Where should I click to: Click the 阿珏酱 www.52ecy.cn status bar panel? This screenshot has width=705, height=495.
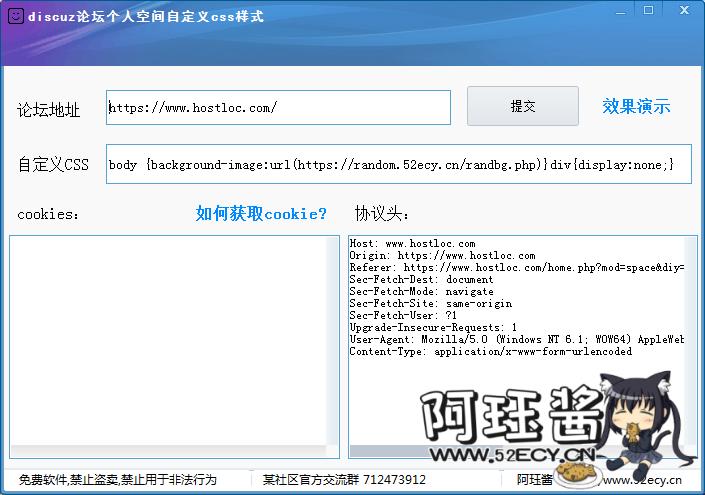pyautogui.click(x=600, y=480)
